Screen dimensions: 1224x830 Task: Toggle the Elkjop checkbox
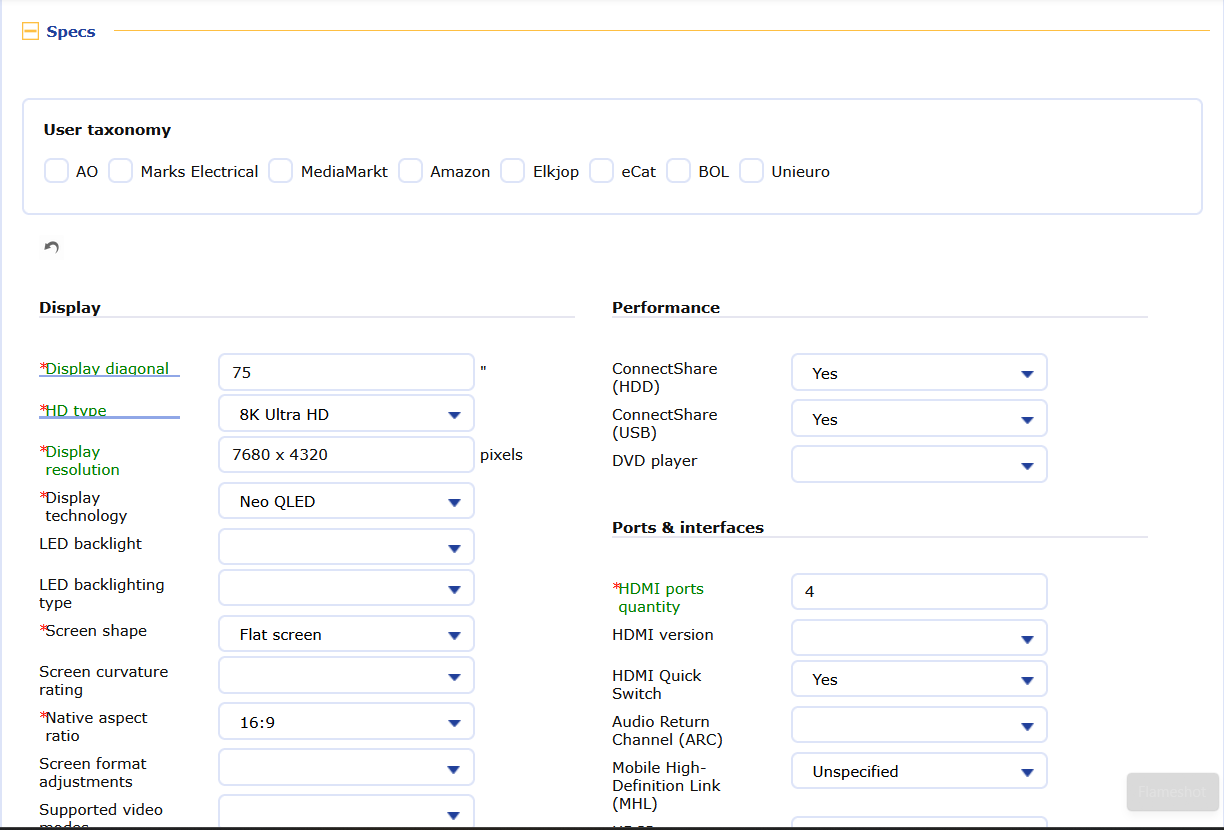click(x=513, y=171)
